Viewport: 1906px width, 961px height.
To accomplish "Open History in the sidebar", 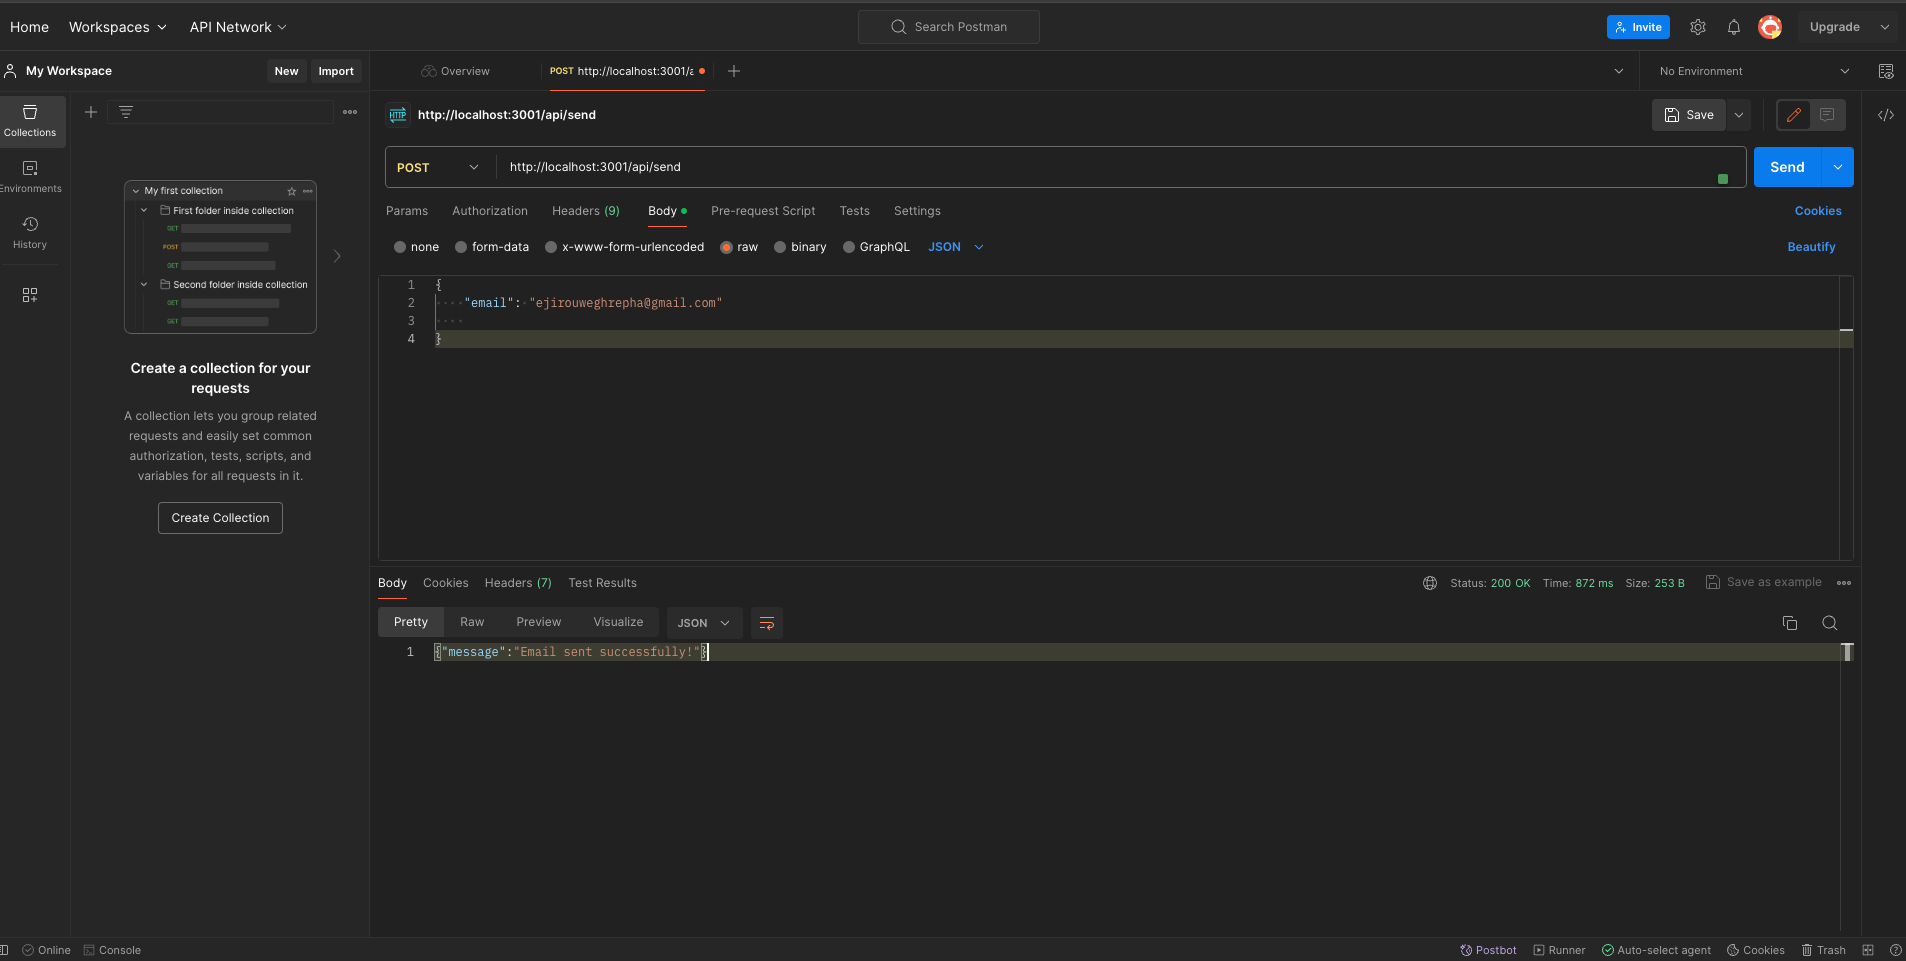I will pyautogui.click(x=30, y=233).
